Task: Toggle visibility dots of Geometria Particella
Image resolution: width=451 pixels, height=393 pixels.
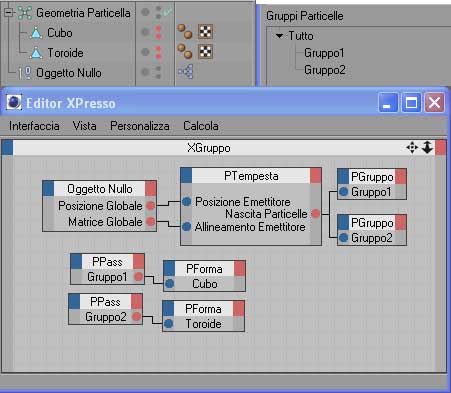Action: [x=158, y=13]
